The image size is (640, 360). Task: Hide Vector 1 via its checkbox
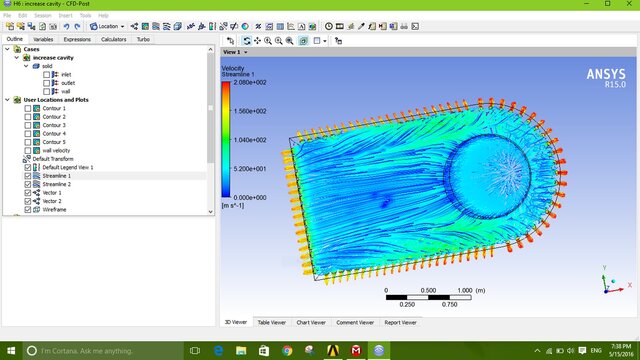28,193
